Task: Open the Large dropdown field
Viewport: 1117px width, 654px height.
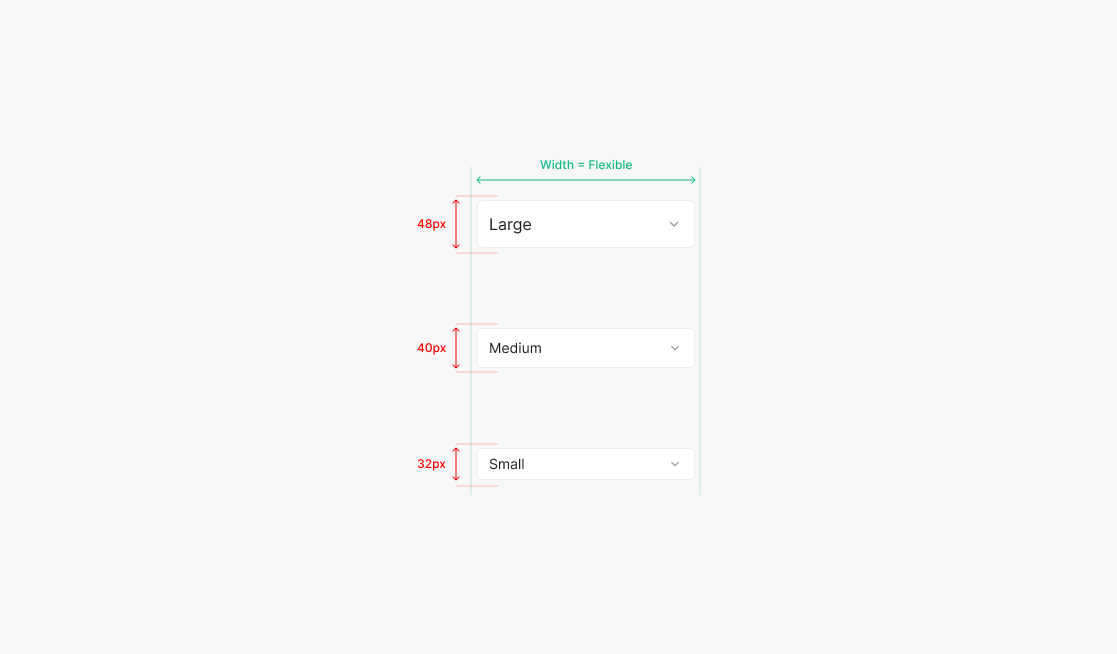Action: [x=585, y=224]
